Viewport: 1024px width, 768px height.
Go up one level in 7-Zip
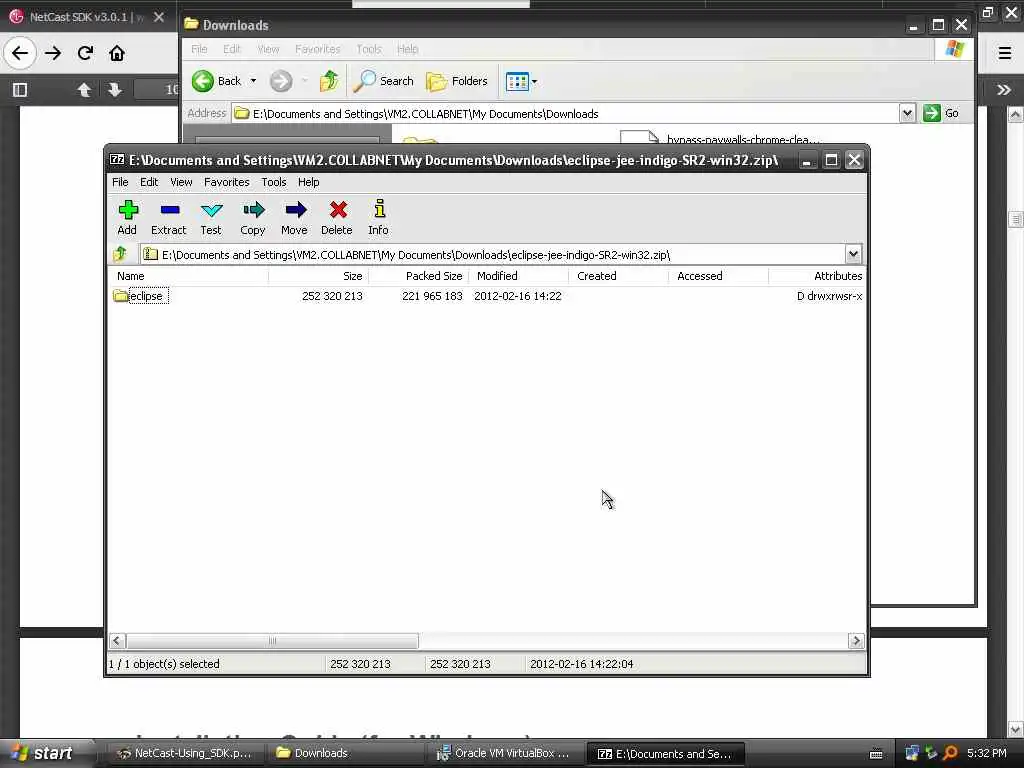121,254
